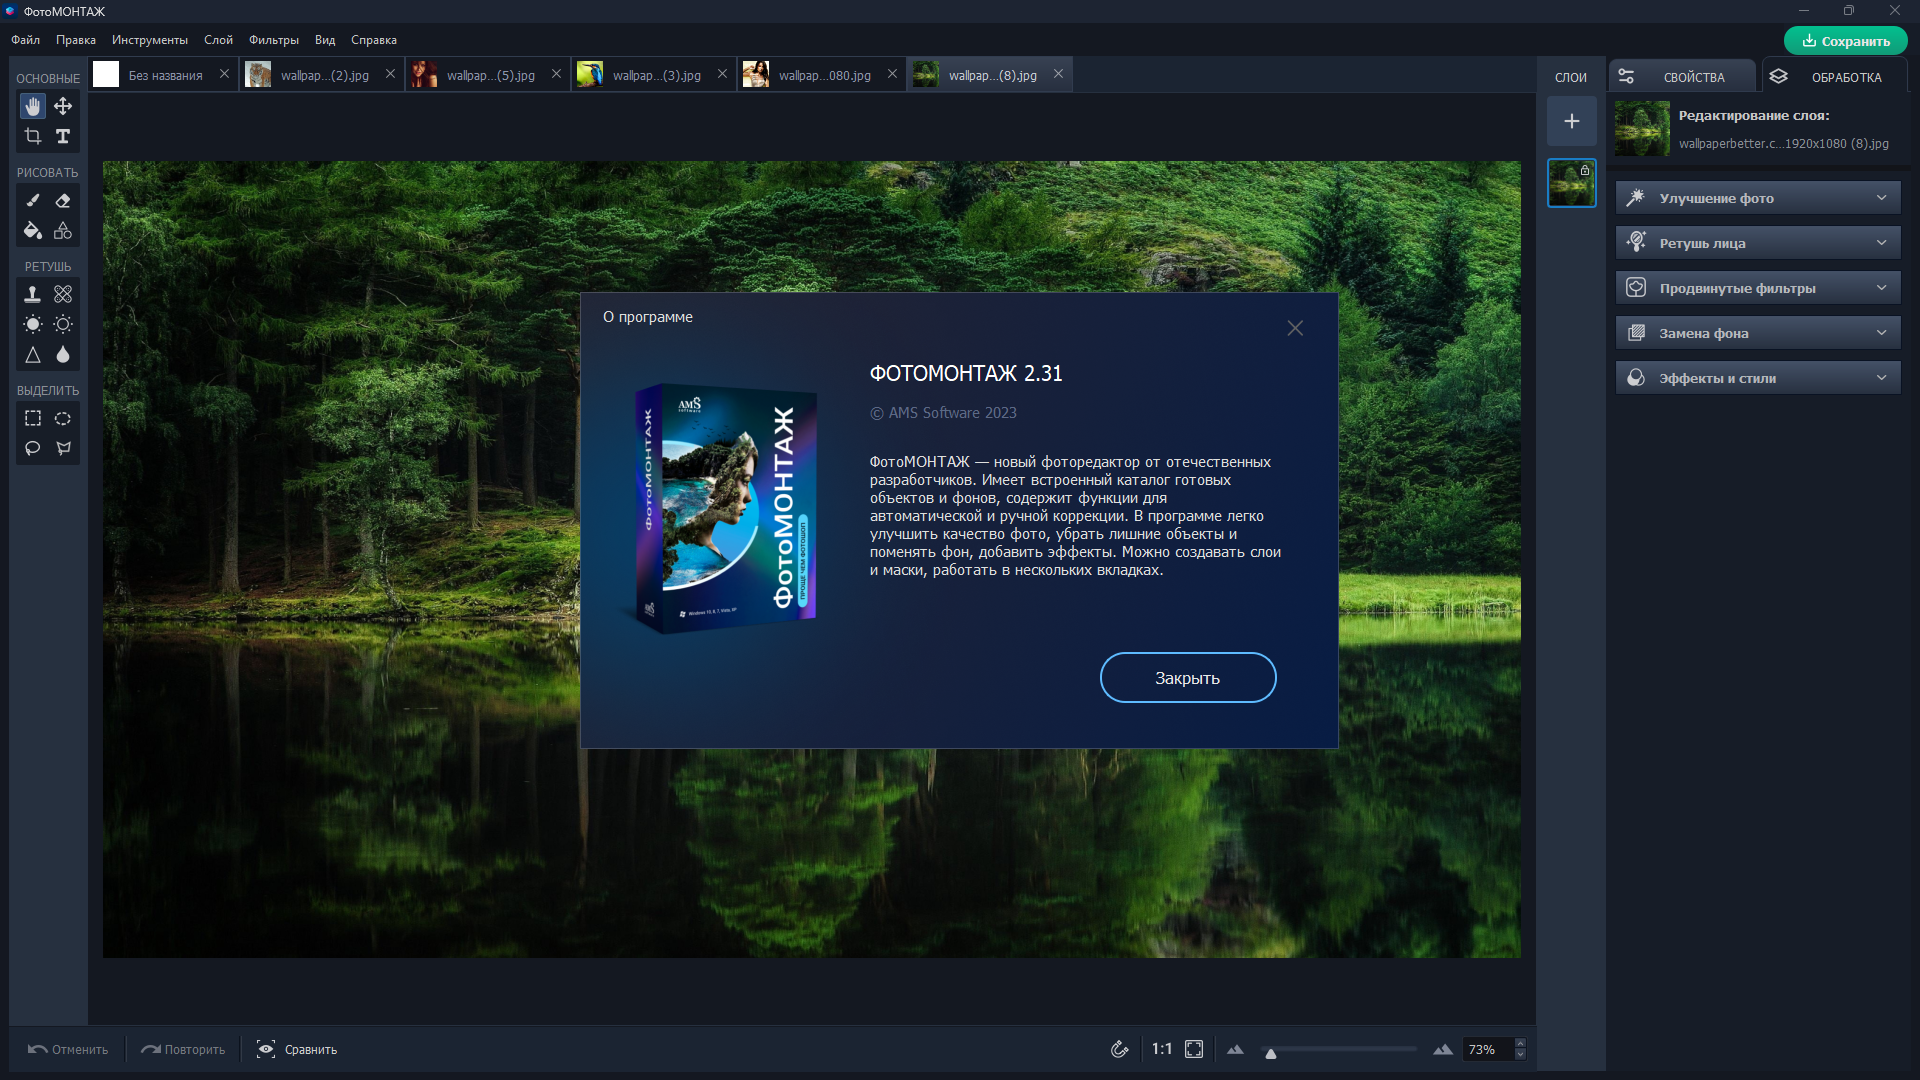The height and width of the screenshot is (1080, 1920).
Task: Click Отменить undo button
Action: 68,1049
